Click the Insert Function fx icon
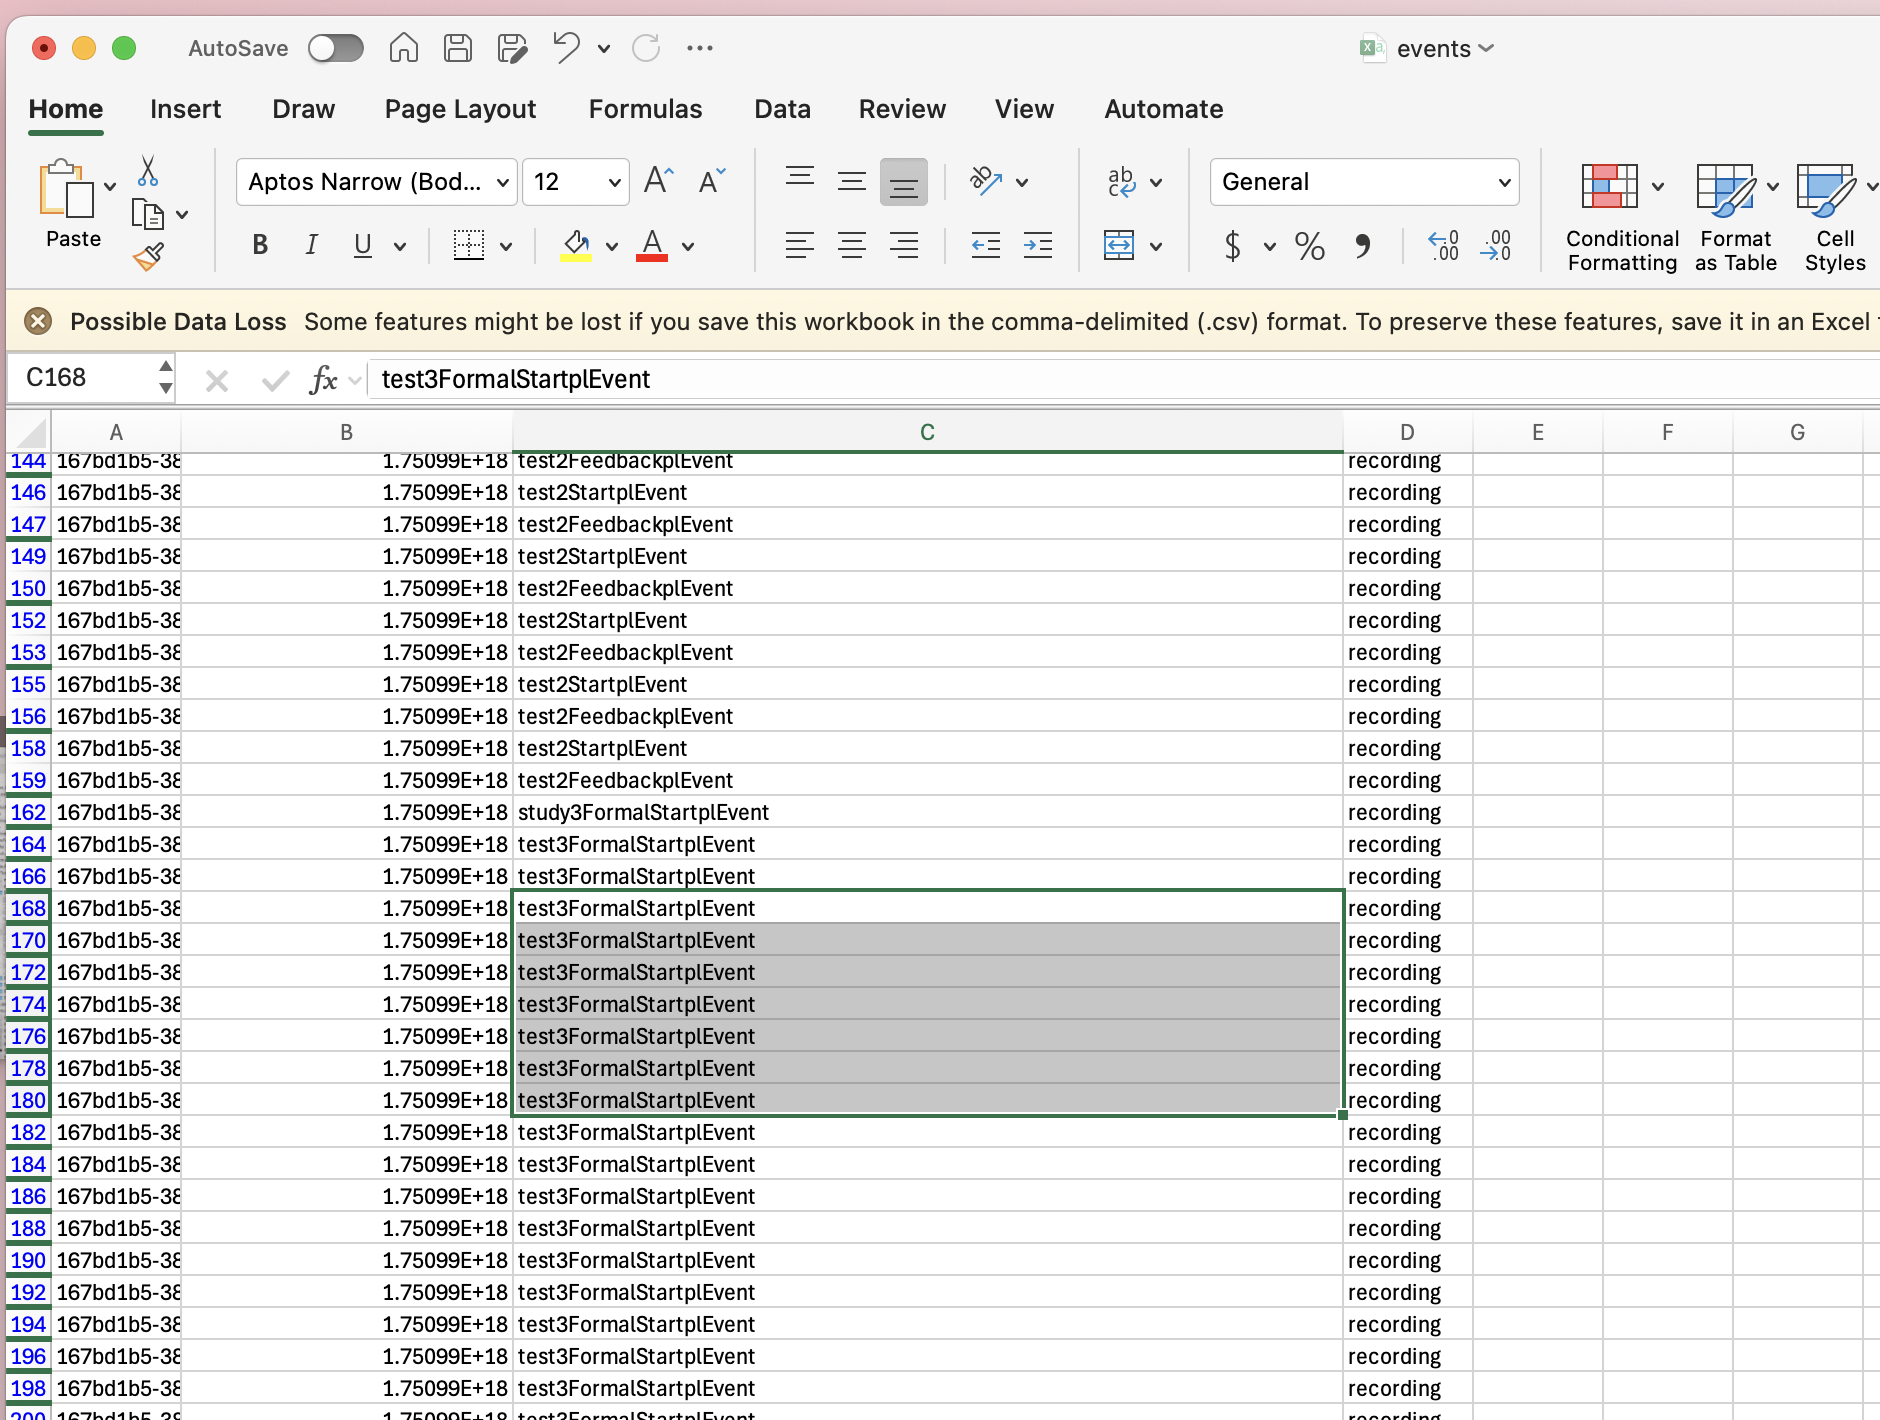This screenshot has height=1420, width=1880. pyautogui.click(x=323, y=380)
